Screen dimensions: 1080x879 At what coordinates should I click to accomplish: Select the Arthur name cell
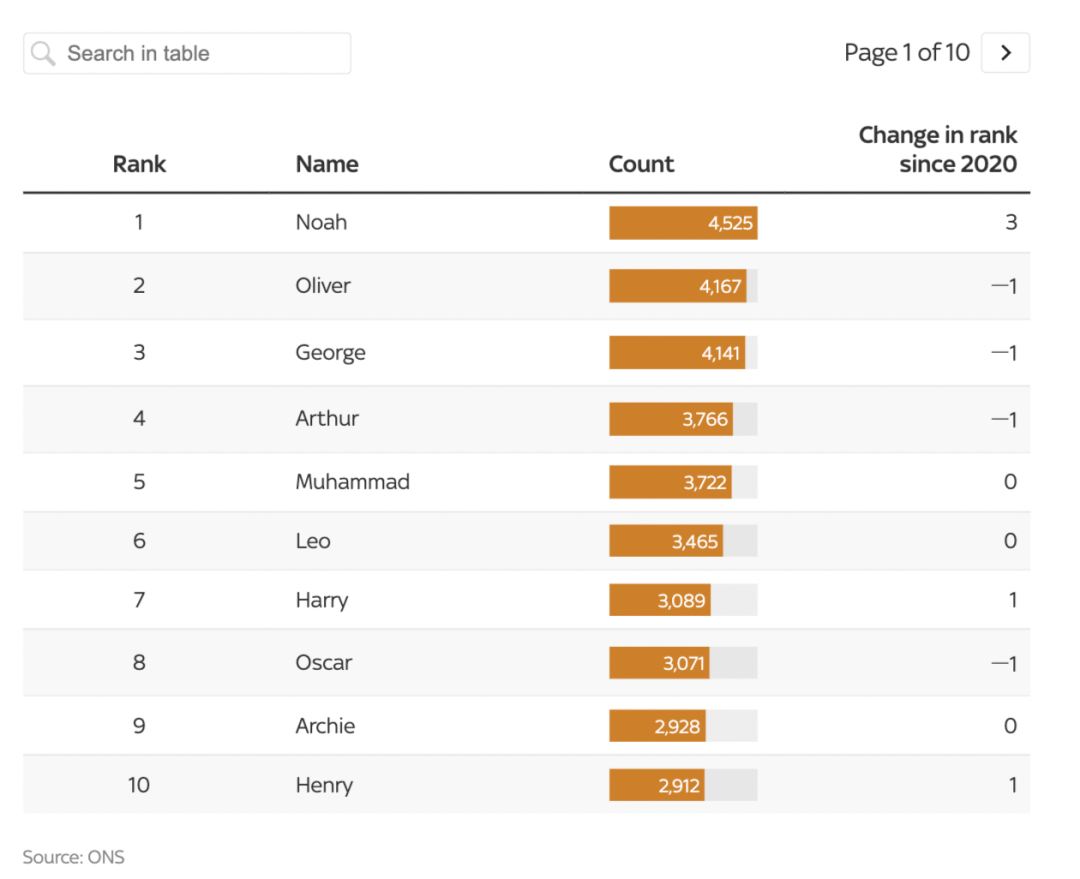tap(327, 419)
